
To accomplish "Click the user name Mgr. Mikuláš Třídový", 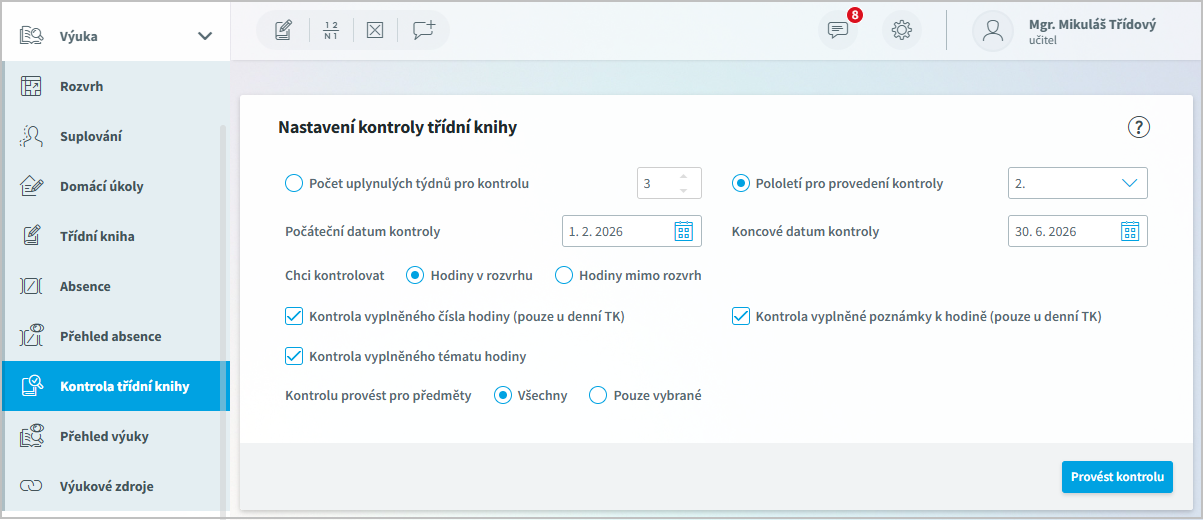I will [1092, 24].
